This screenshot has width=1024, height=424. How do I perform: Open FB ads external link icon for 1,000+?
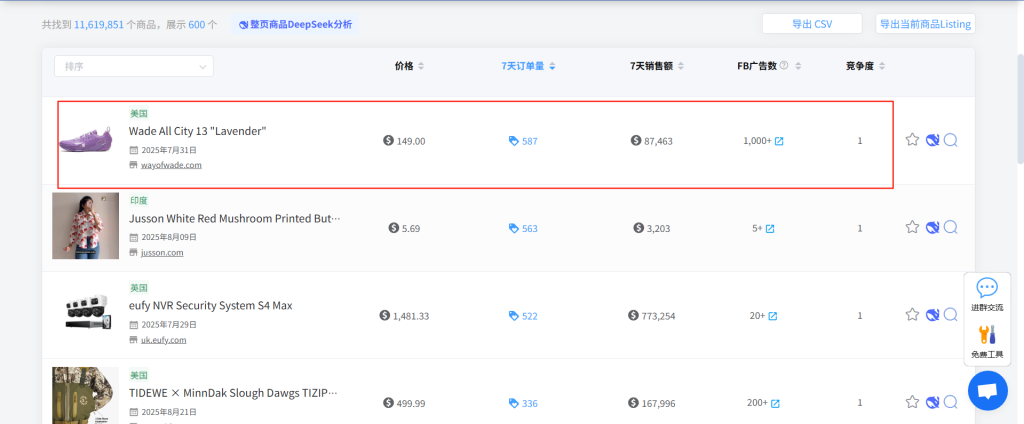point(779,141)
